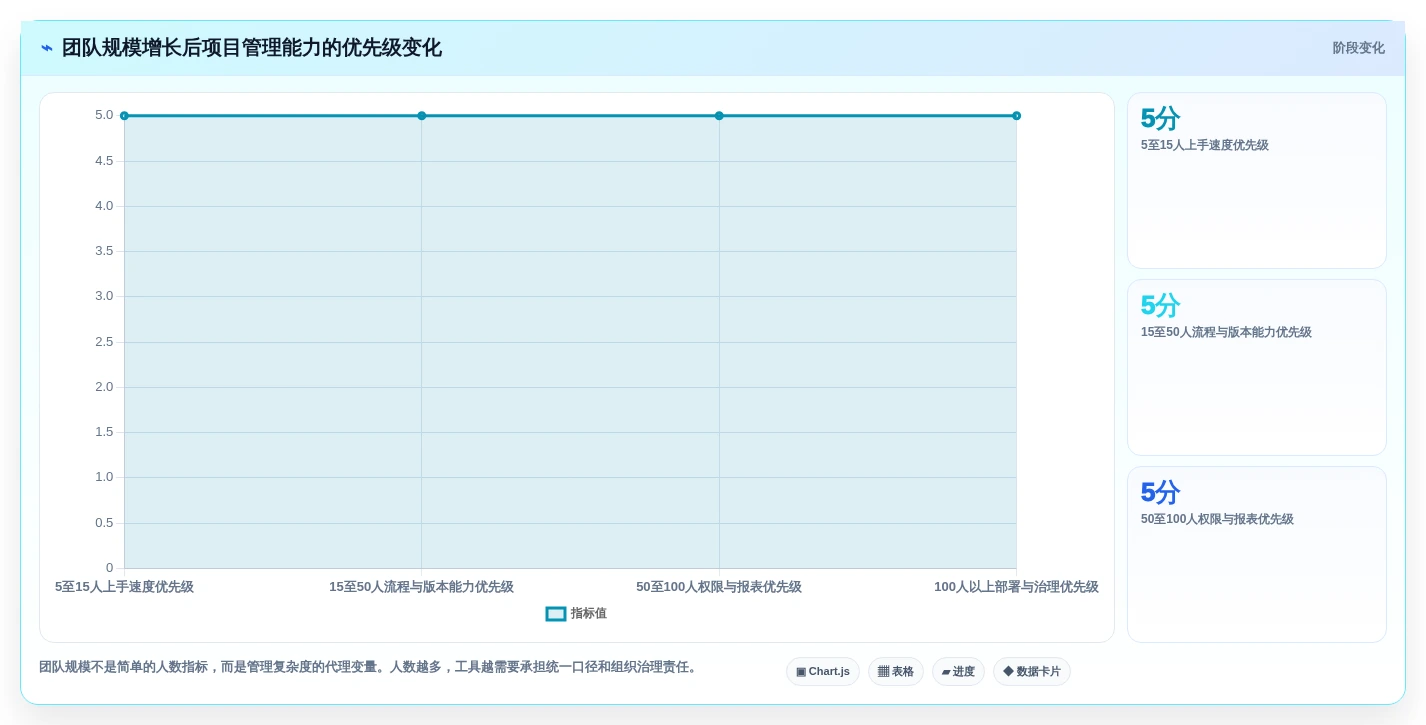
Task: Click the lightning icon beside the title
Action: [x=47, y=48]
